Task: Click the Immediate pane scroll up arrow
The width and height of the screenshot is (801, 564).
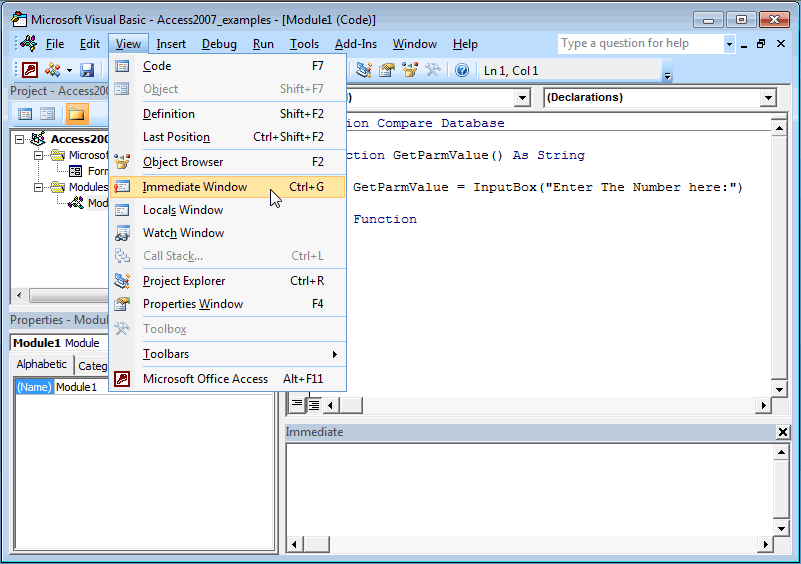Action: pyautogui.click(x=781, y=452)
